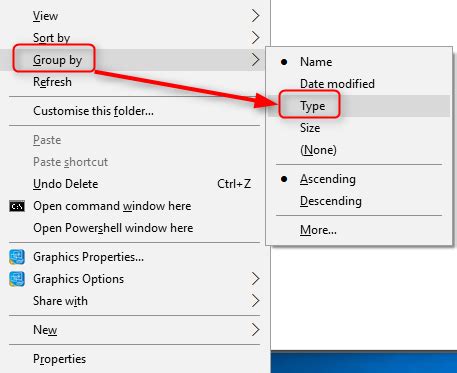Select (None) to remove grouping
457x373 pixels.
tap(359, 150)
